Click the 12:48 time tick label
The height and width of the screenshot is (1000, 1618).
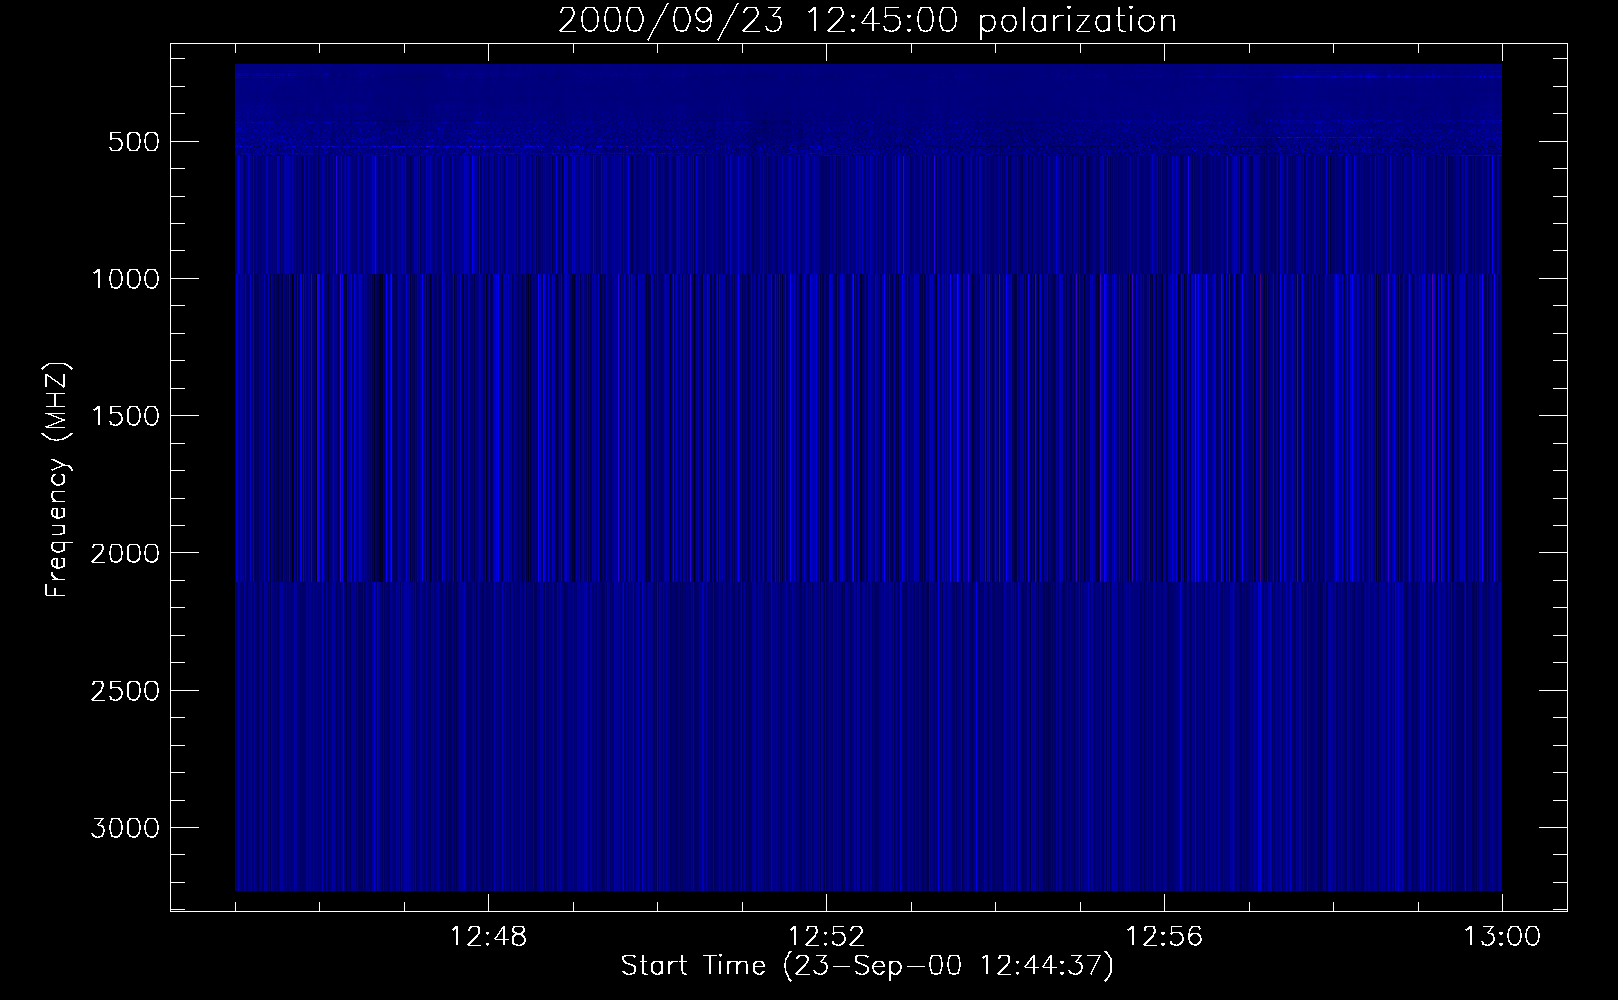coord(488,938)
